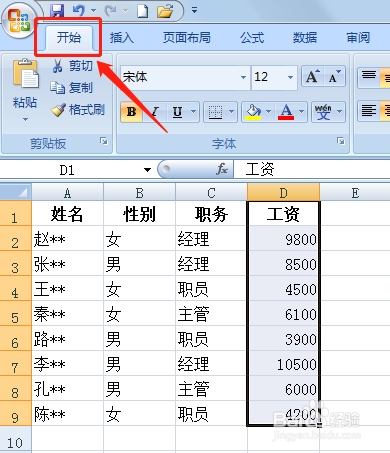The image size is (390, 453).
Task: Expand the fill color dropdown arrow
Action: [x=269, y=112]
